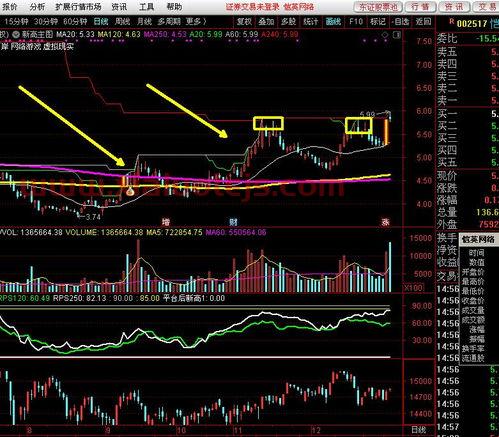
Task: Select the 日线 daily period
Action: [x=101, y=22]
